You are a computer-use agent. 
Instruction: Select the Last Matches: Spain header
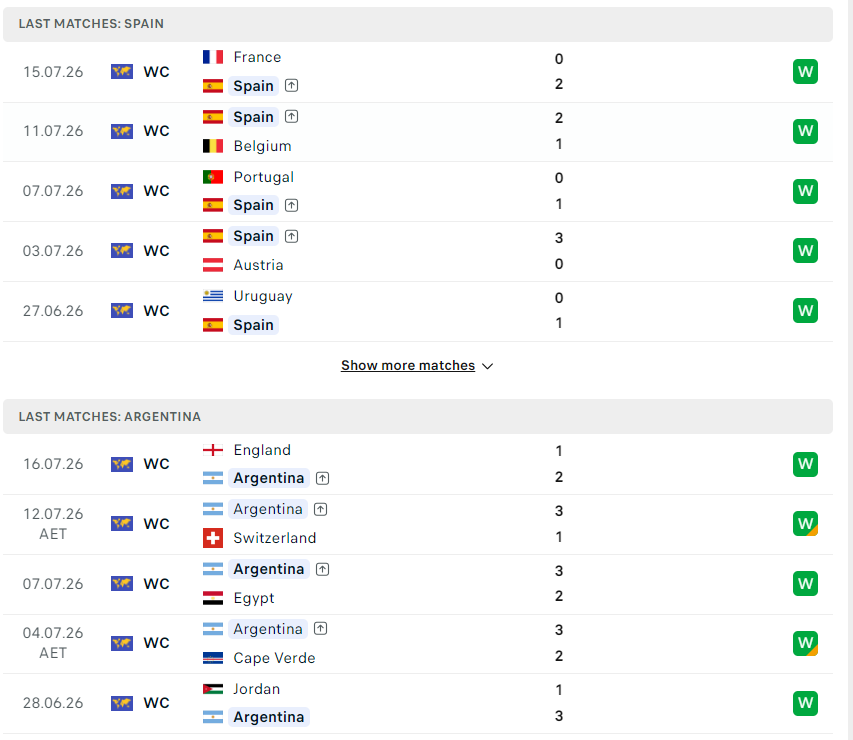(418, 24)
